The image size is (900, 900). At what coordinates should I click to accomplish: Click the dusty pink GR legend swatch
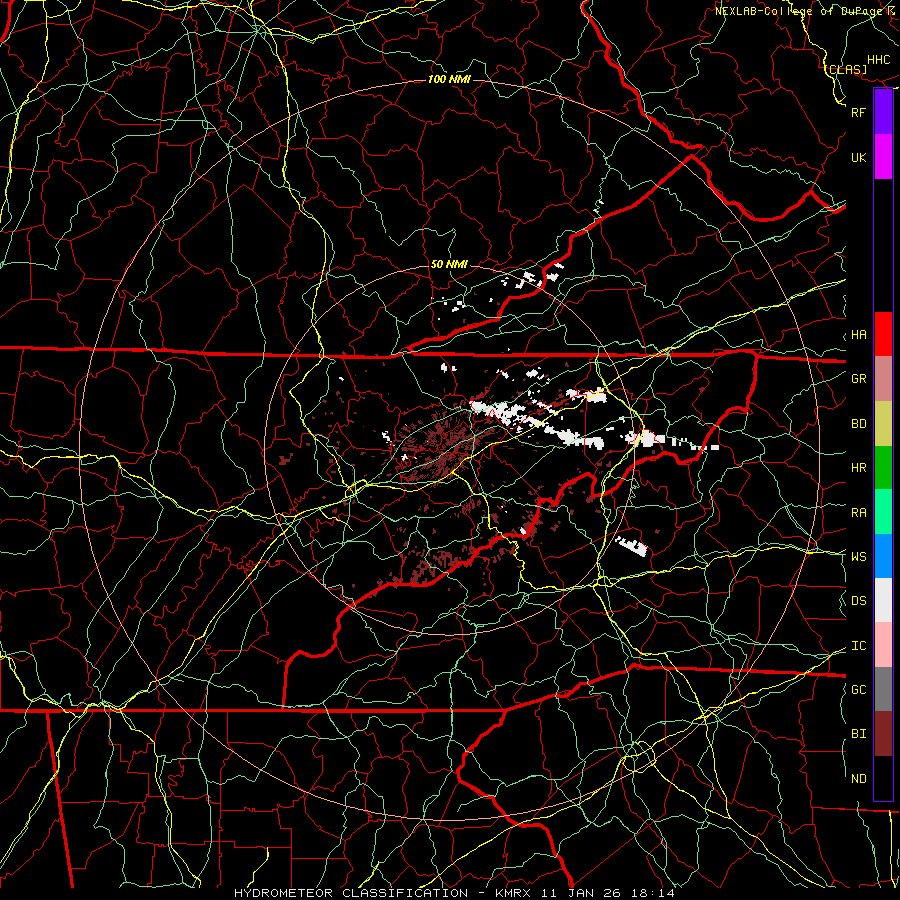point(883,379)
